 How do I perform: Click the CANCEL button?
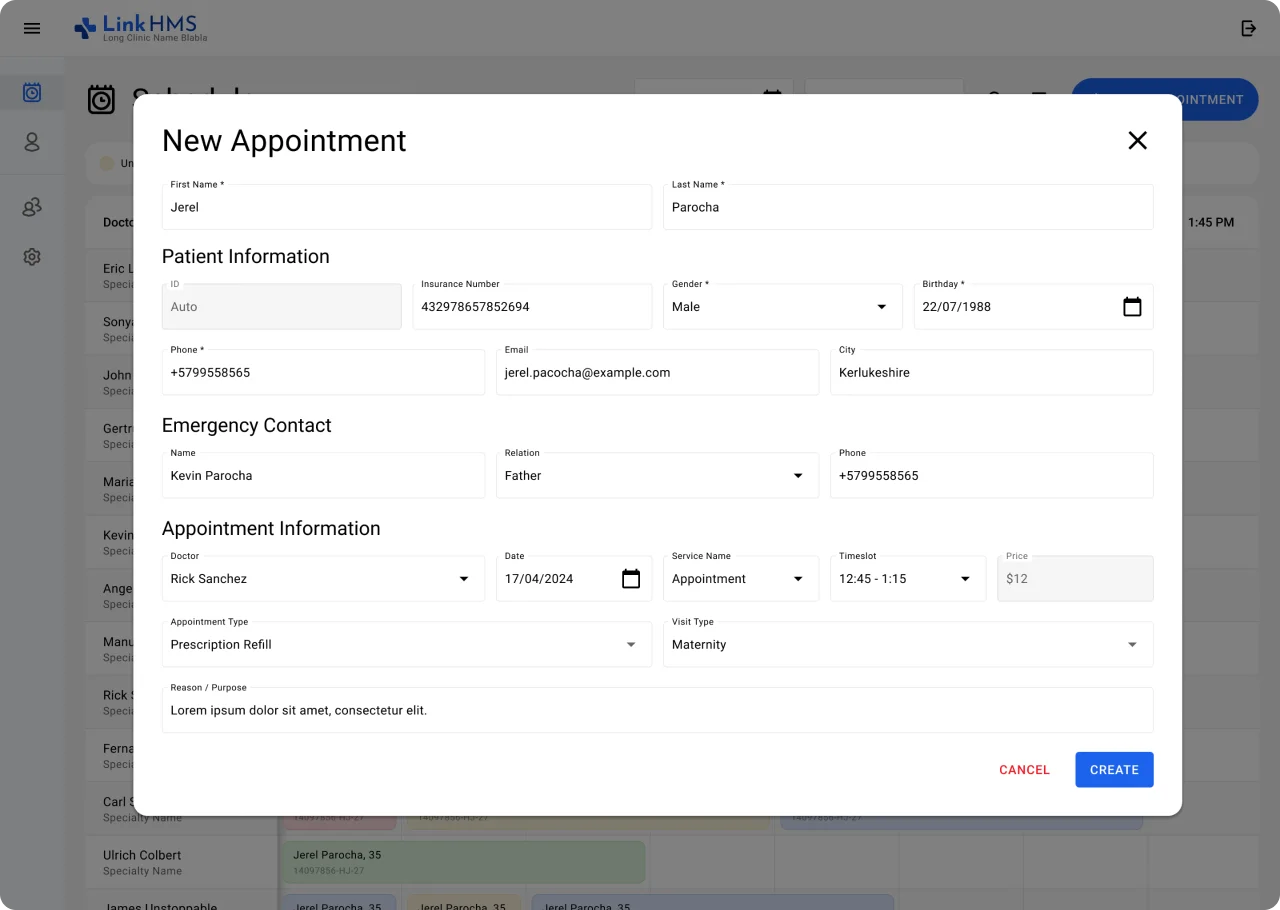[x=1024, y=770]
